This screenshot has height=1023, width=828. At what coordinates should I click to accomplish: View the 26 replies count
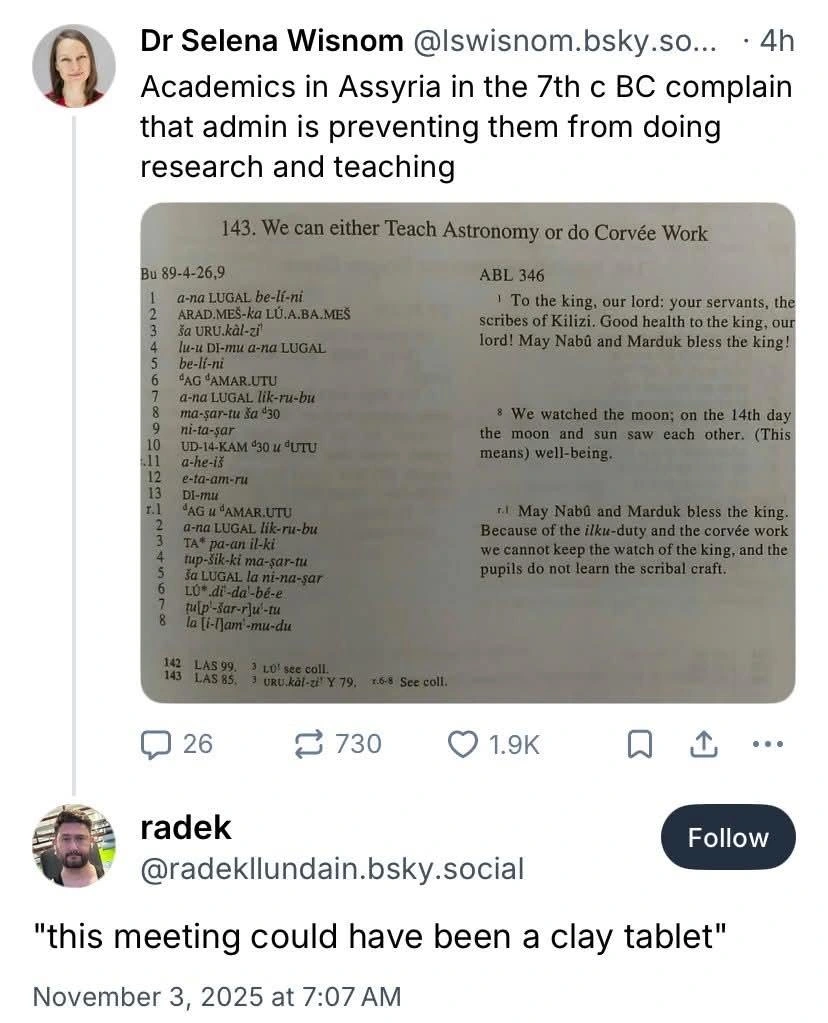[x=198, y=744]
